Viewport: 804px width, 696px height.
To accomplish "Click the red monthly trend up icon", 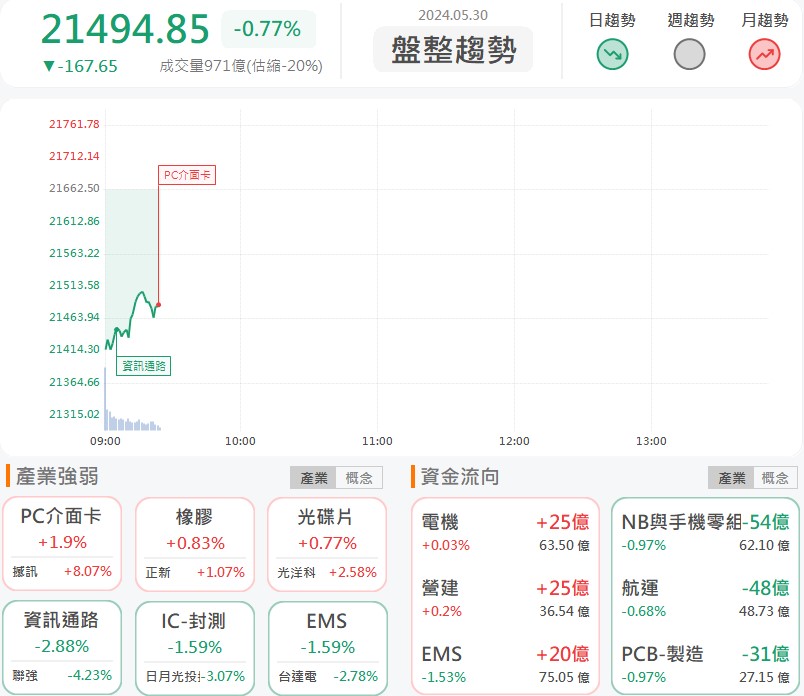I will pos(764,54).
